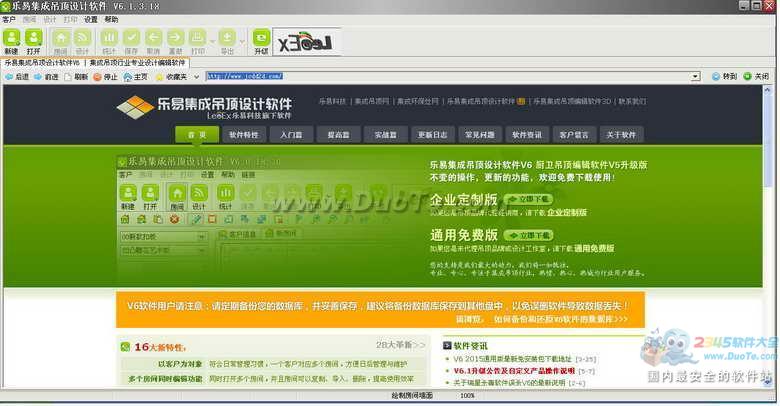Click the diamond-tile website logo
Screen dimensions: 780x406
click(135, 106)
